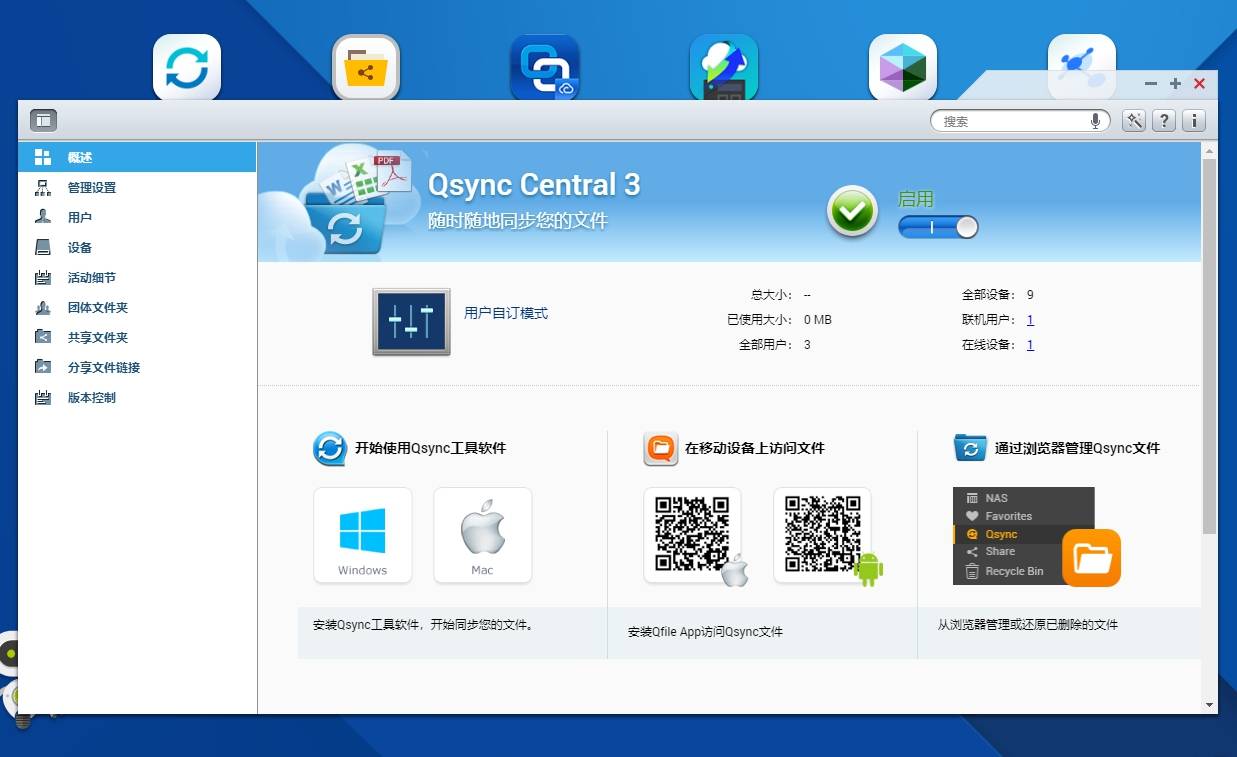This screenshot has height=757, width=1237.
Task: Click the microphone icon in search box
Action: [1096, 121]
